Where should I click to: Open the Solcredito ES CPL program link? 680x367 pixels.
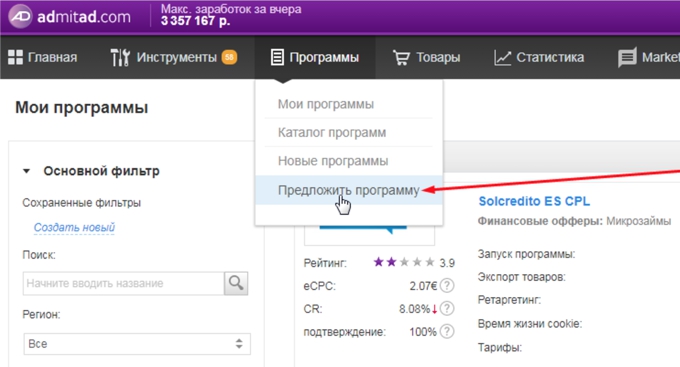pyautogui.click(x=534, y=201)
